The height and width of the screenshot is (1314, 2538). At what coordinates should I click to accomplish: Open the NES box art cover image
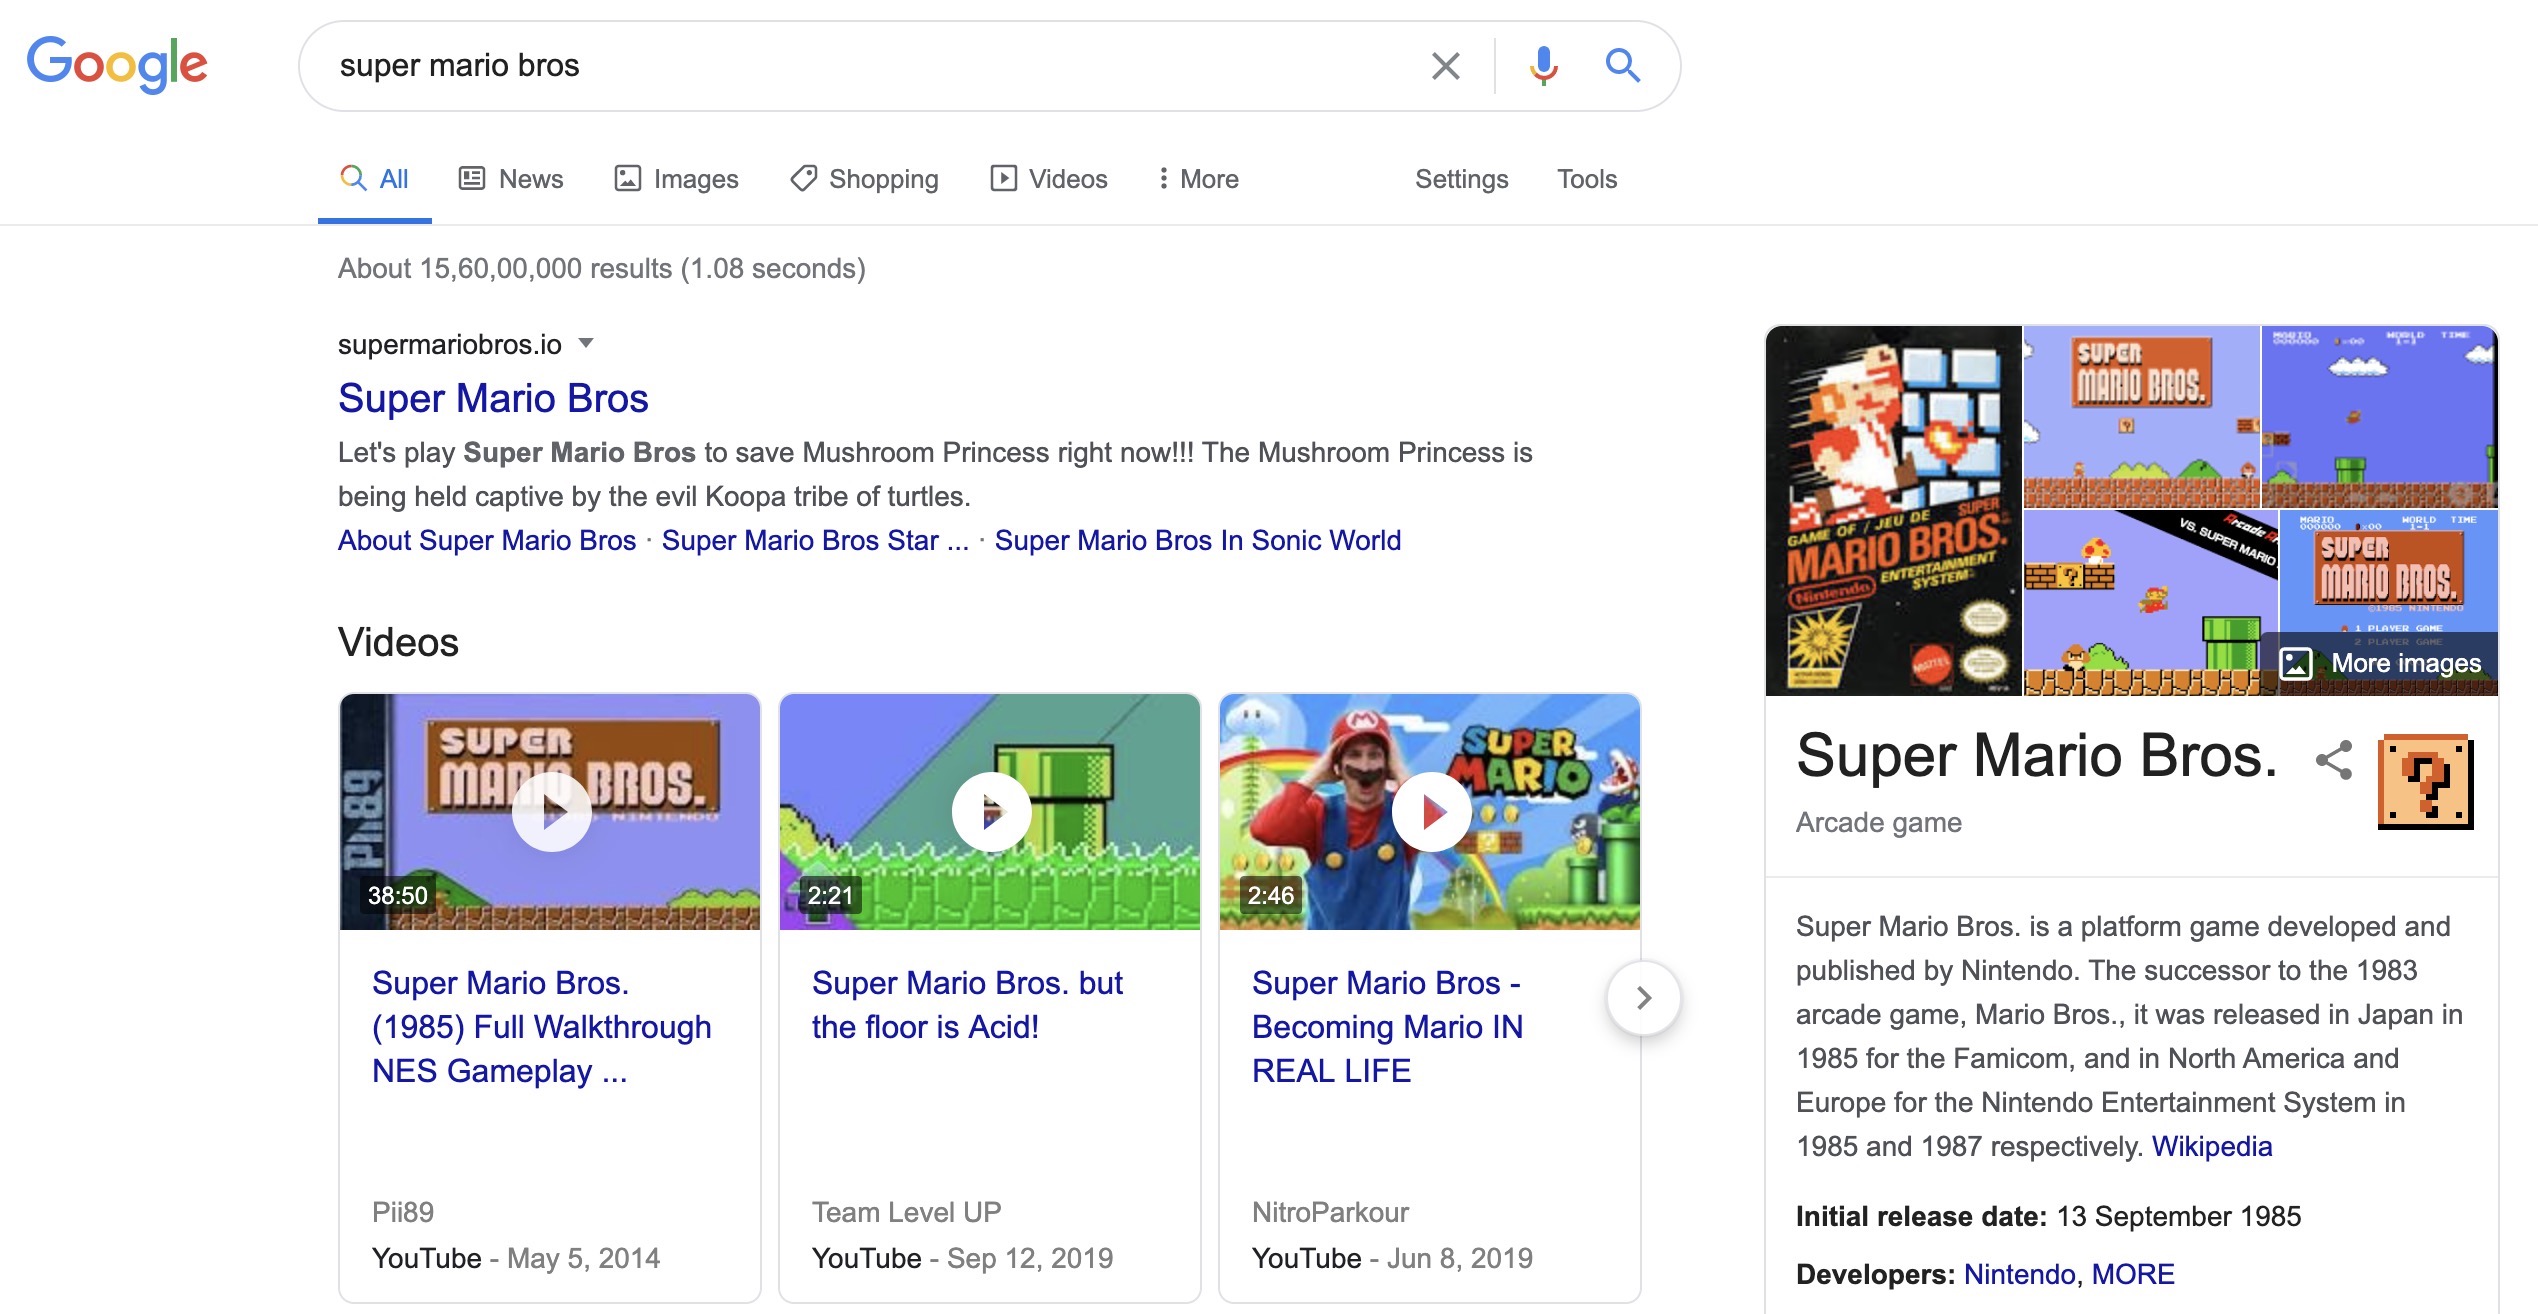1894,510
